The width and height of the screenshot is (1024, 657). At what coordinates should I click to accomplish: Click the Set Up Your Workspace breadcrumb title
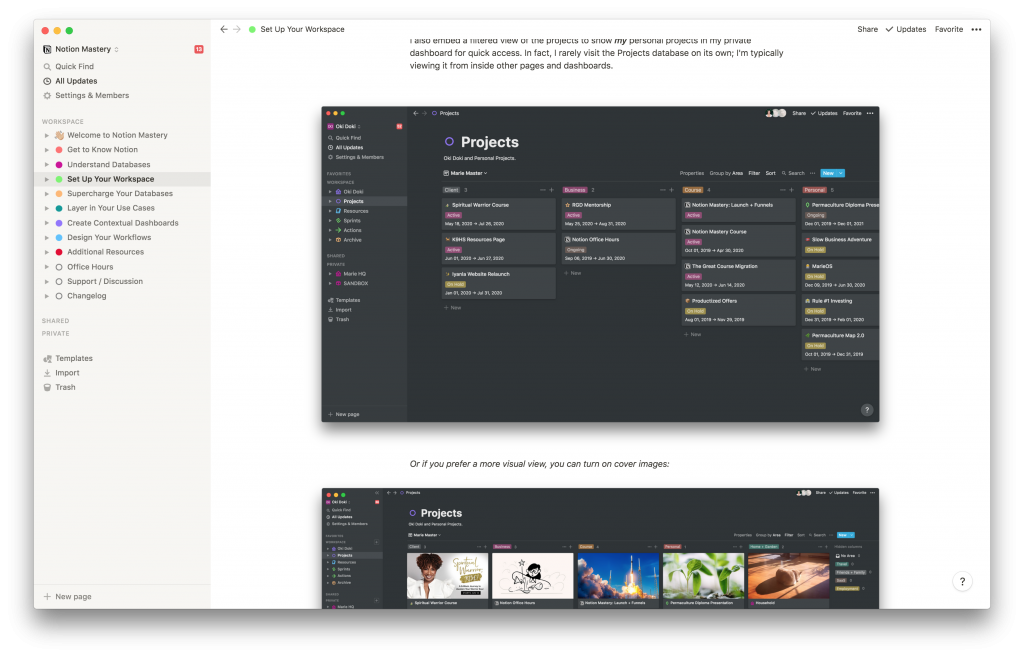click(302, 29)
